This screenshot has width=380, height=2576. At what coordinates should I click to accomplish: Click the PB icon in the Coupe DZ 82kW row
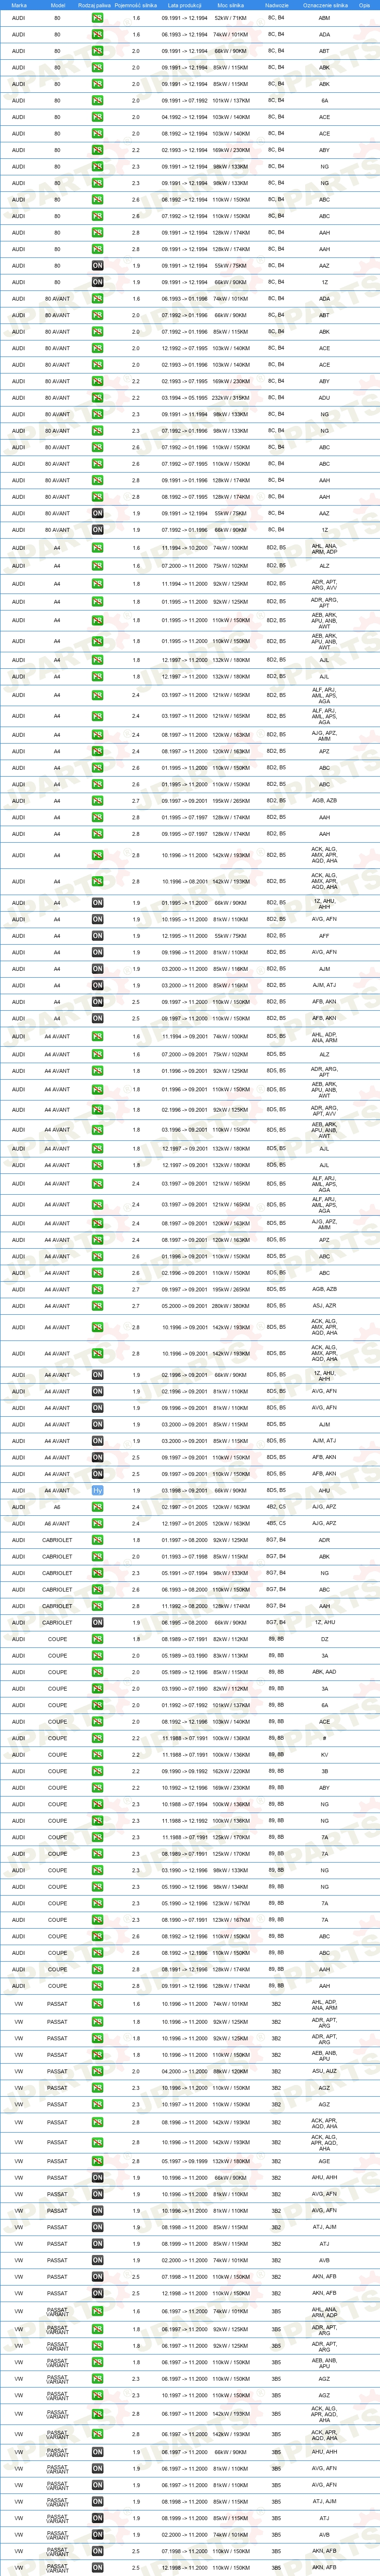97,1639
